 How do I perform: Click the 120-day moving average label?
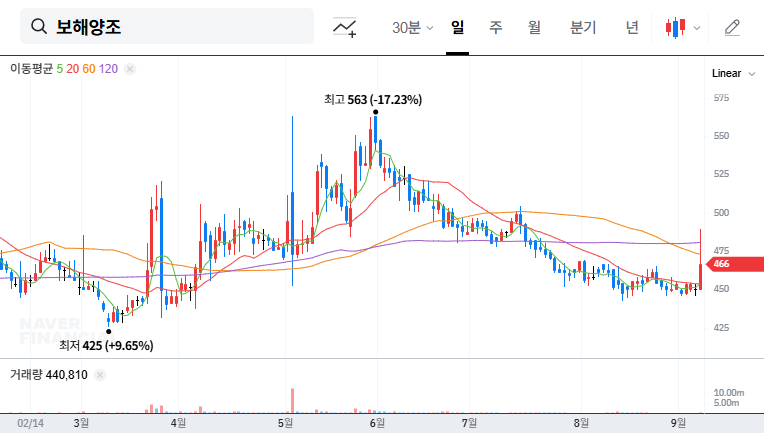point(108,69)
